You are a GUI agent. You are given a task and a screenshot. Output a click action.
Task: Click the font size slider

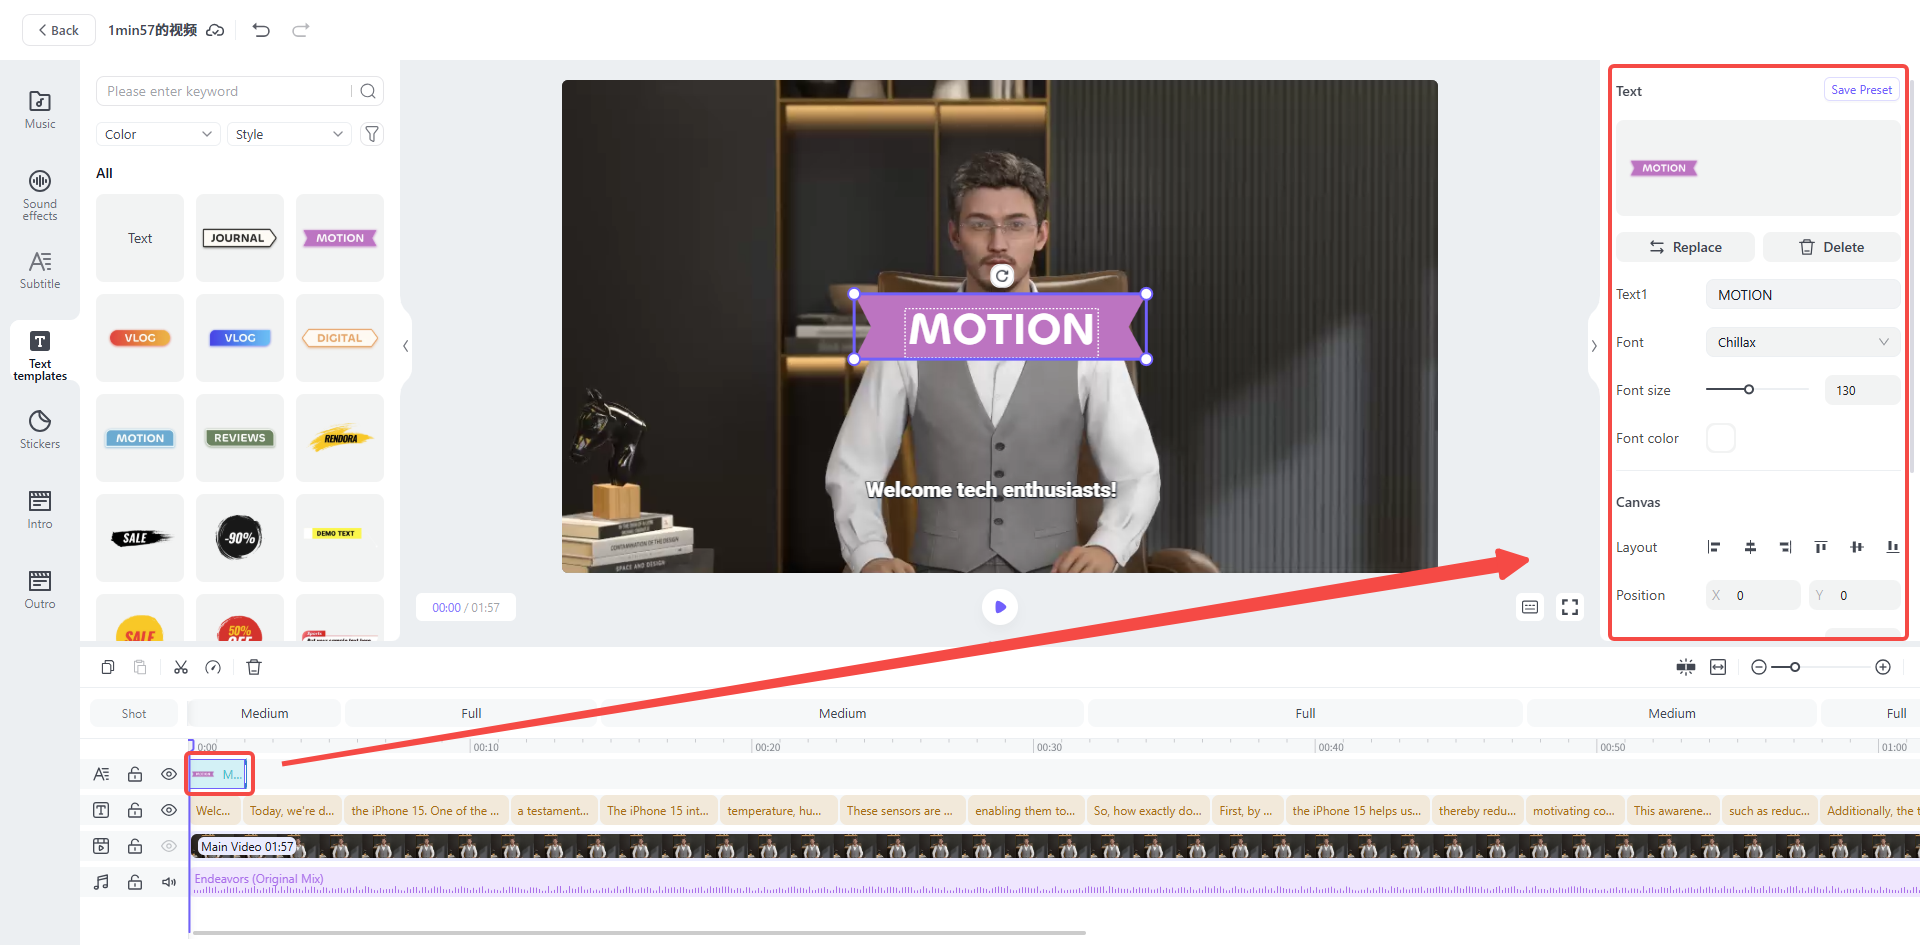coord(1757,390)
